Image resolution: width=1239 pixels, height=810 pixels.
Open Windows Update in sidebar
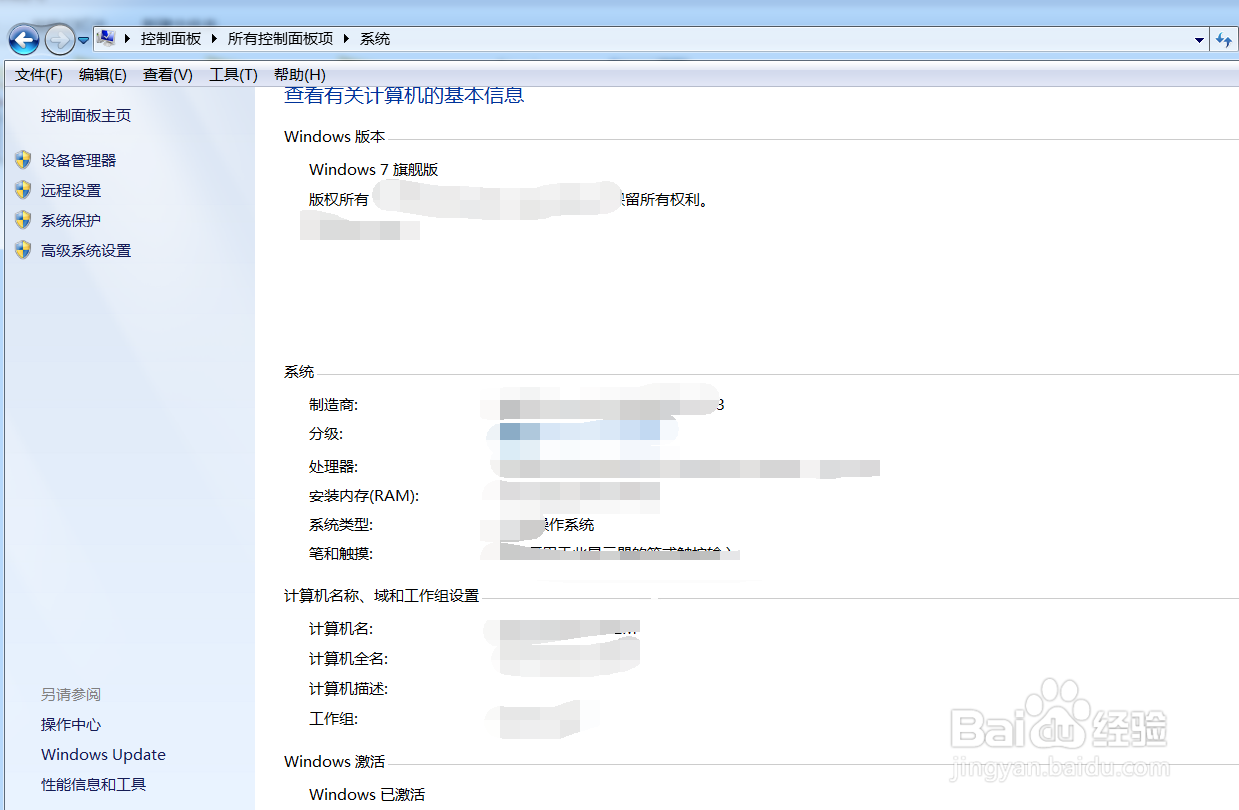(103, 755)
